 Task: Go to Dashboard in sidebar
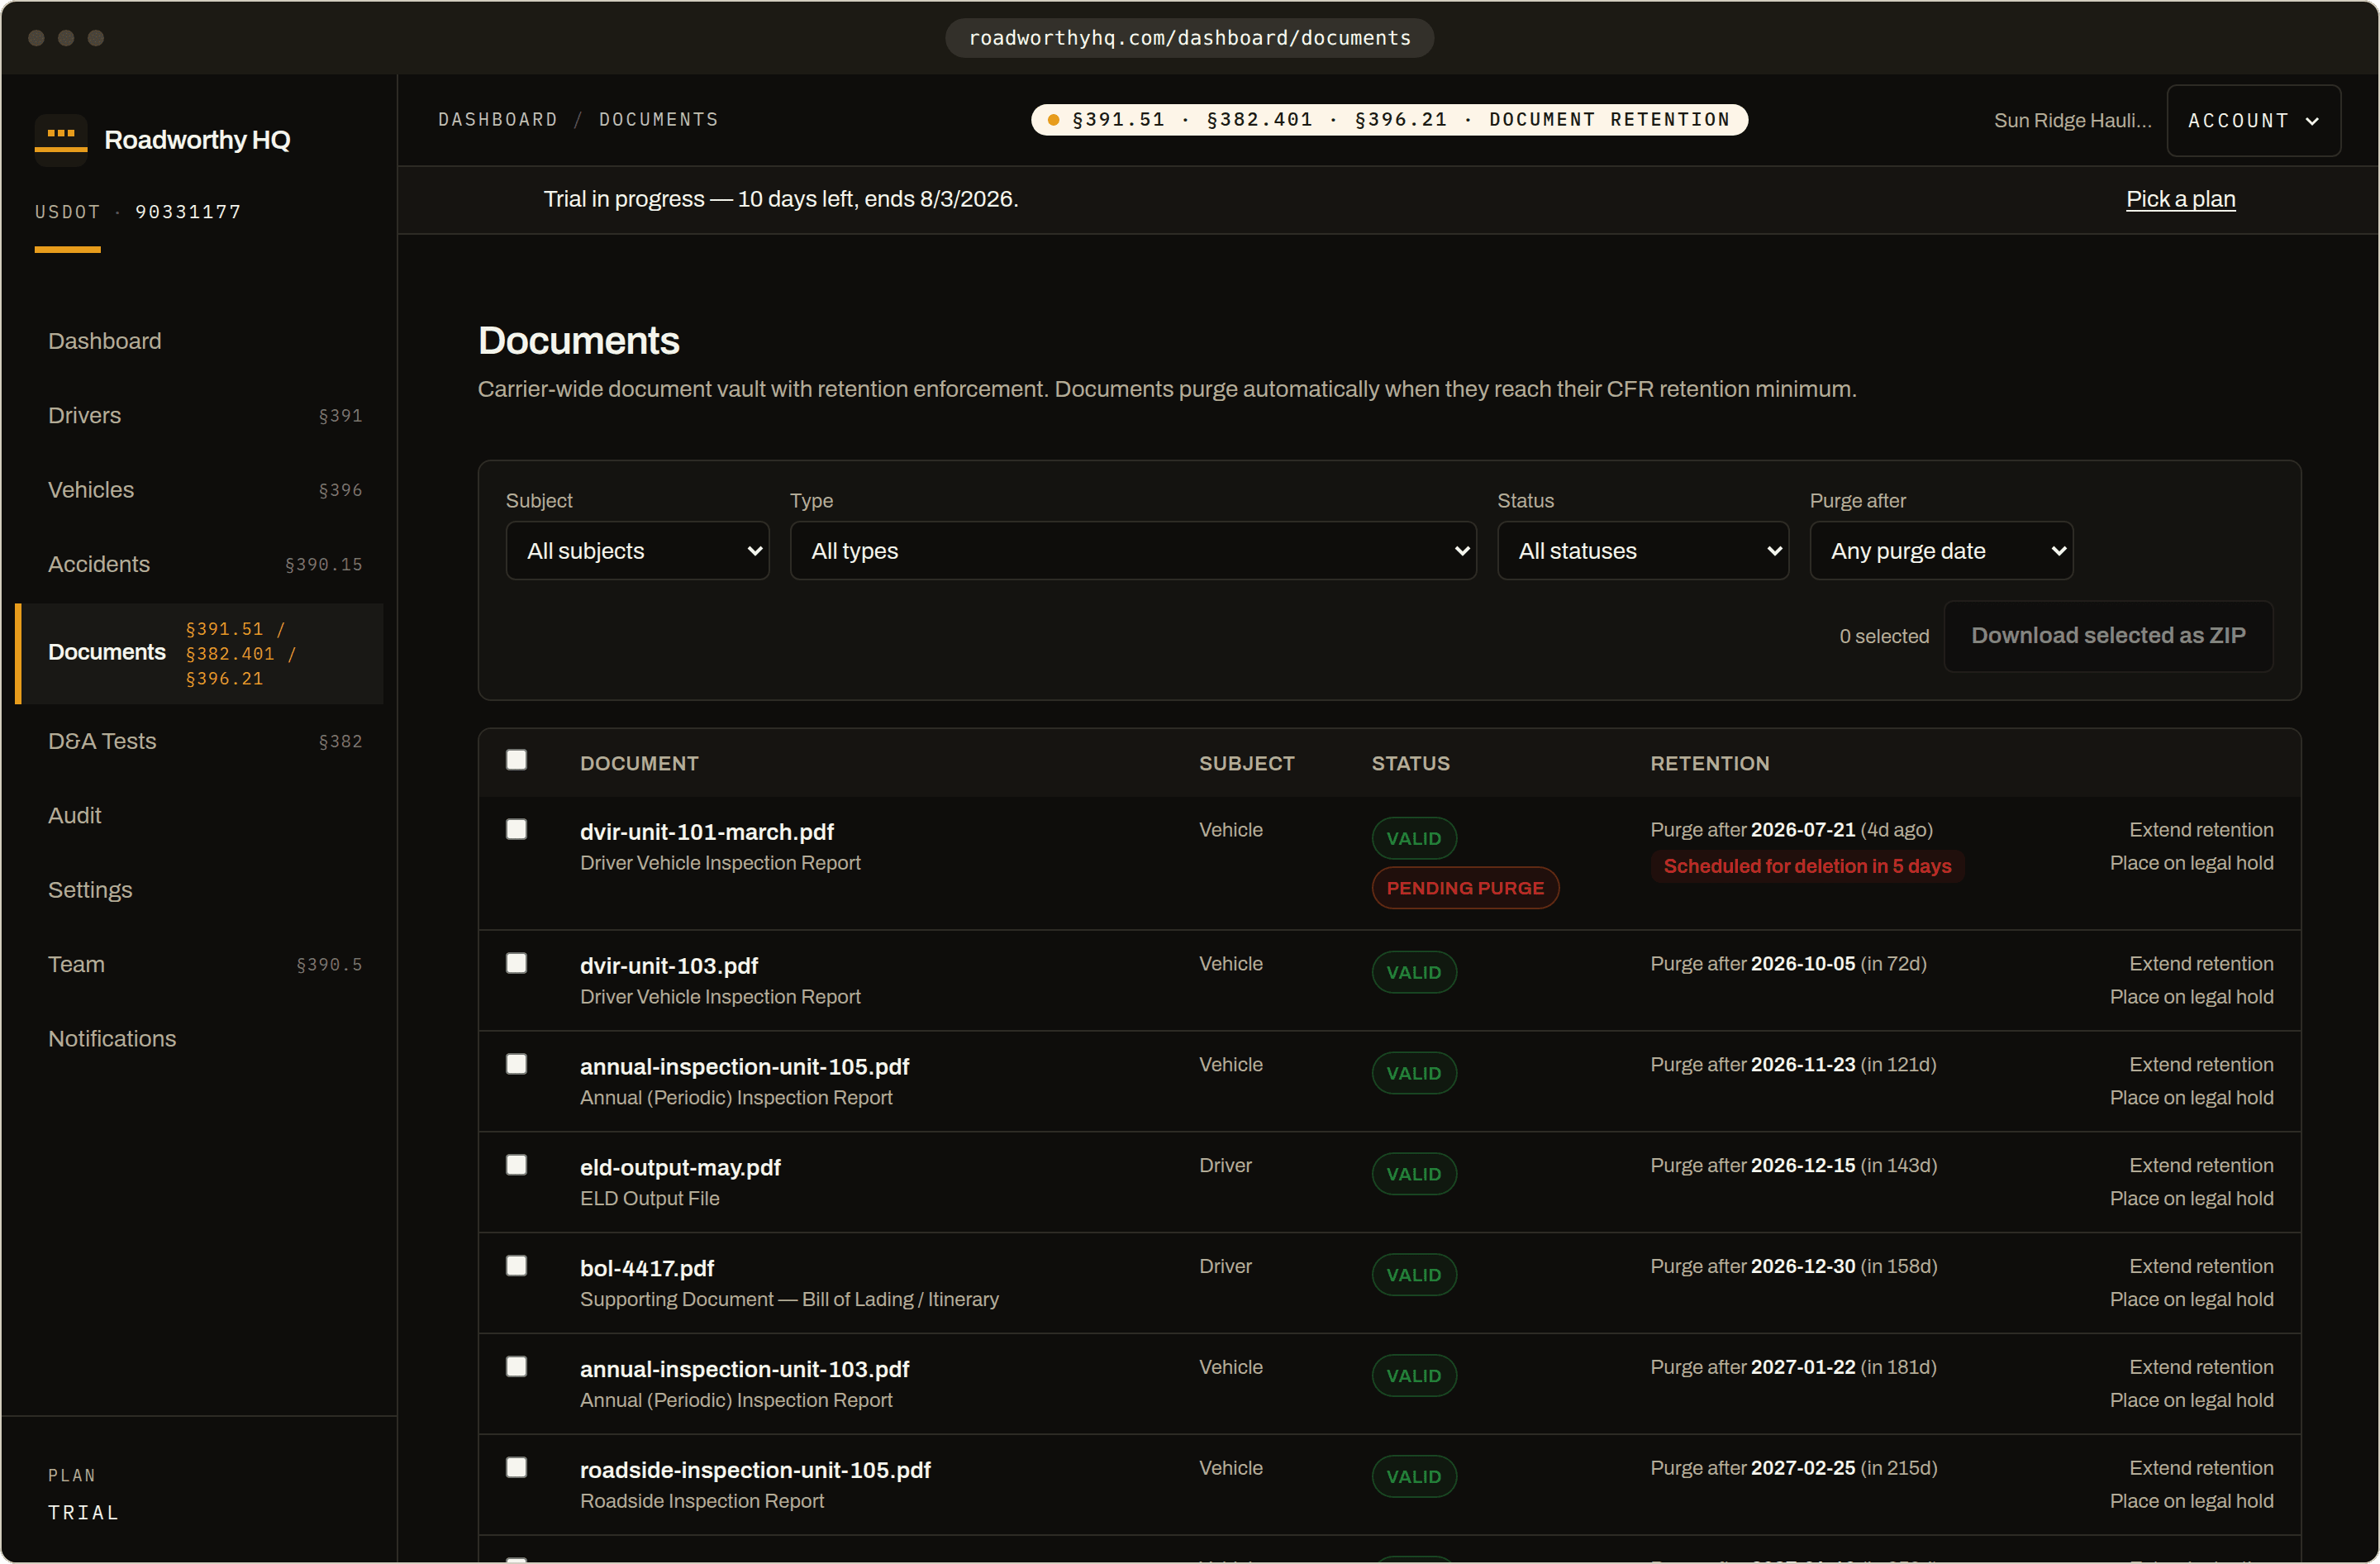point(200,341)
